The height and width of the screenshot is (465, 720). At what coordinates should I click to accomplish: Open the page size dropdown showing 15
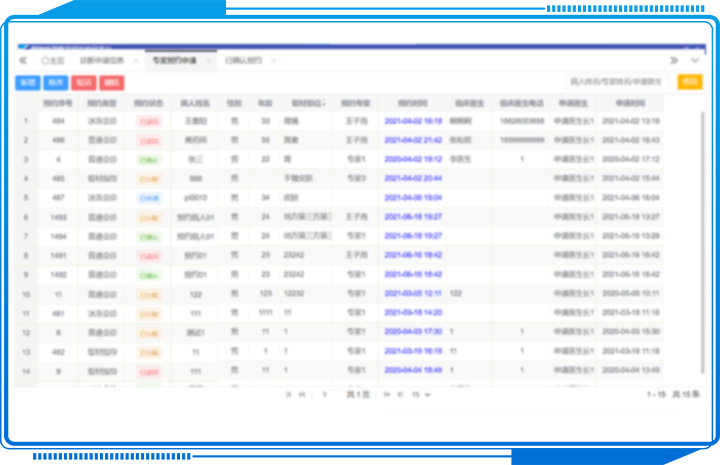pos(420,394)
